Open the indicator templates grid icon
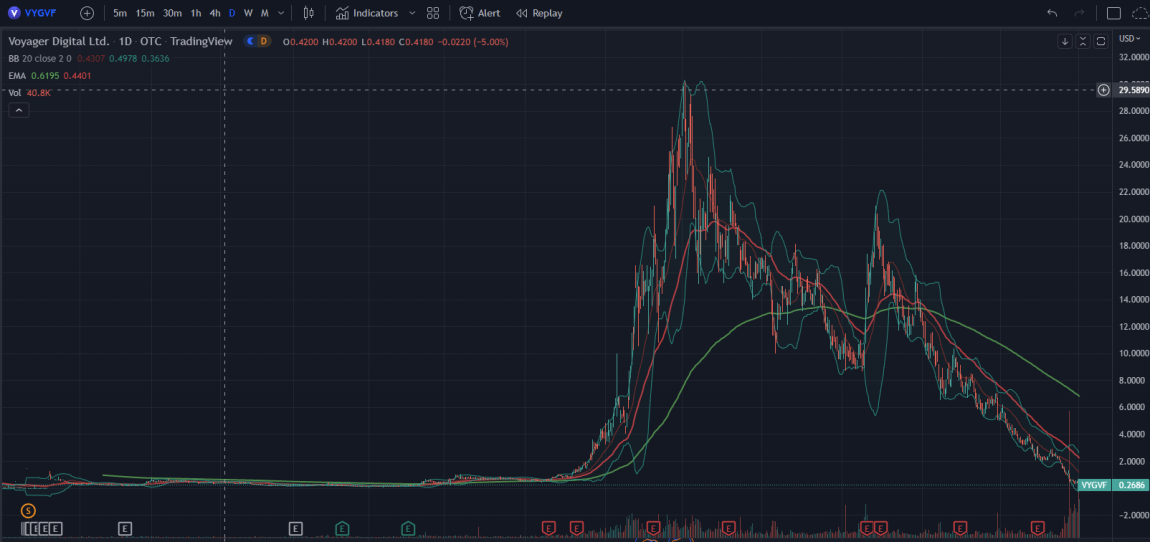The width and height of the screenshot is (1150, 542). point(433,13)
